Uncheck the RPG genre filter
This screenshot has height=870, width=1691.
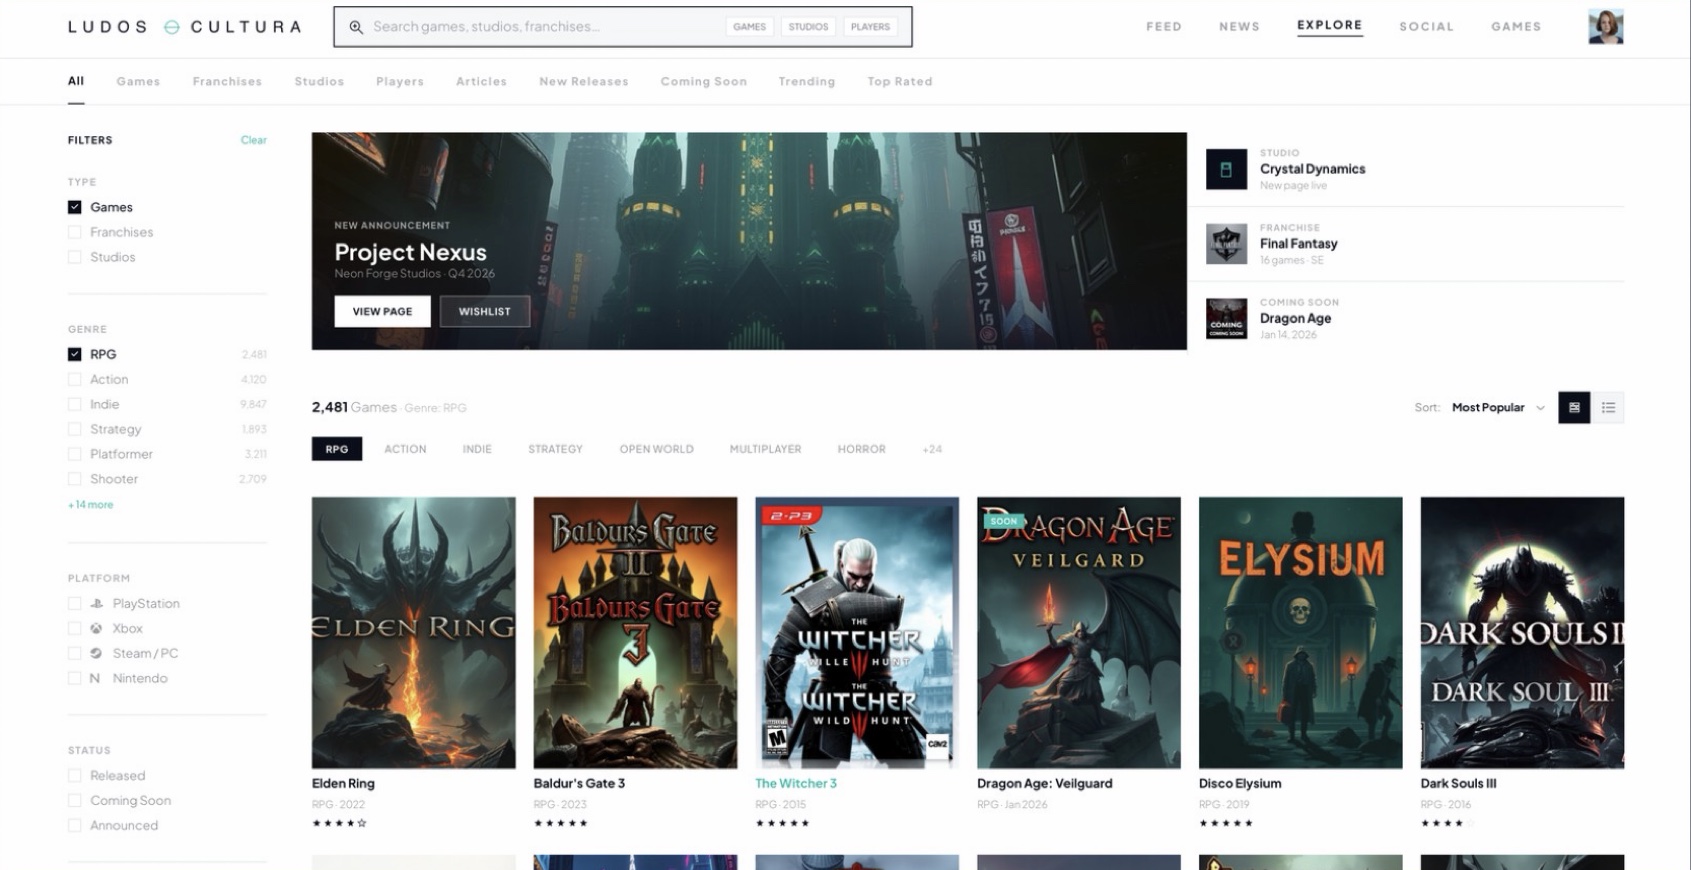pos(75,354)
